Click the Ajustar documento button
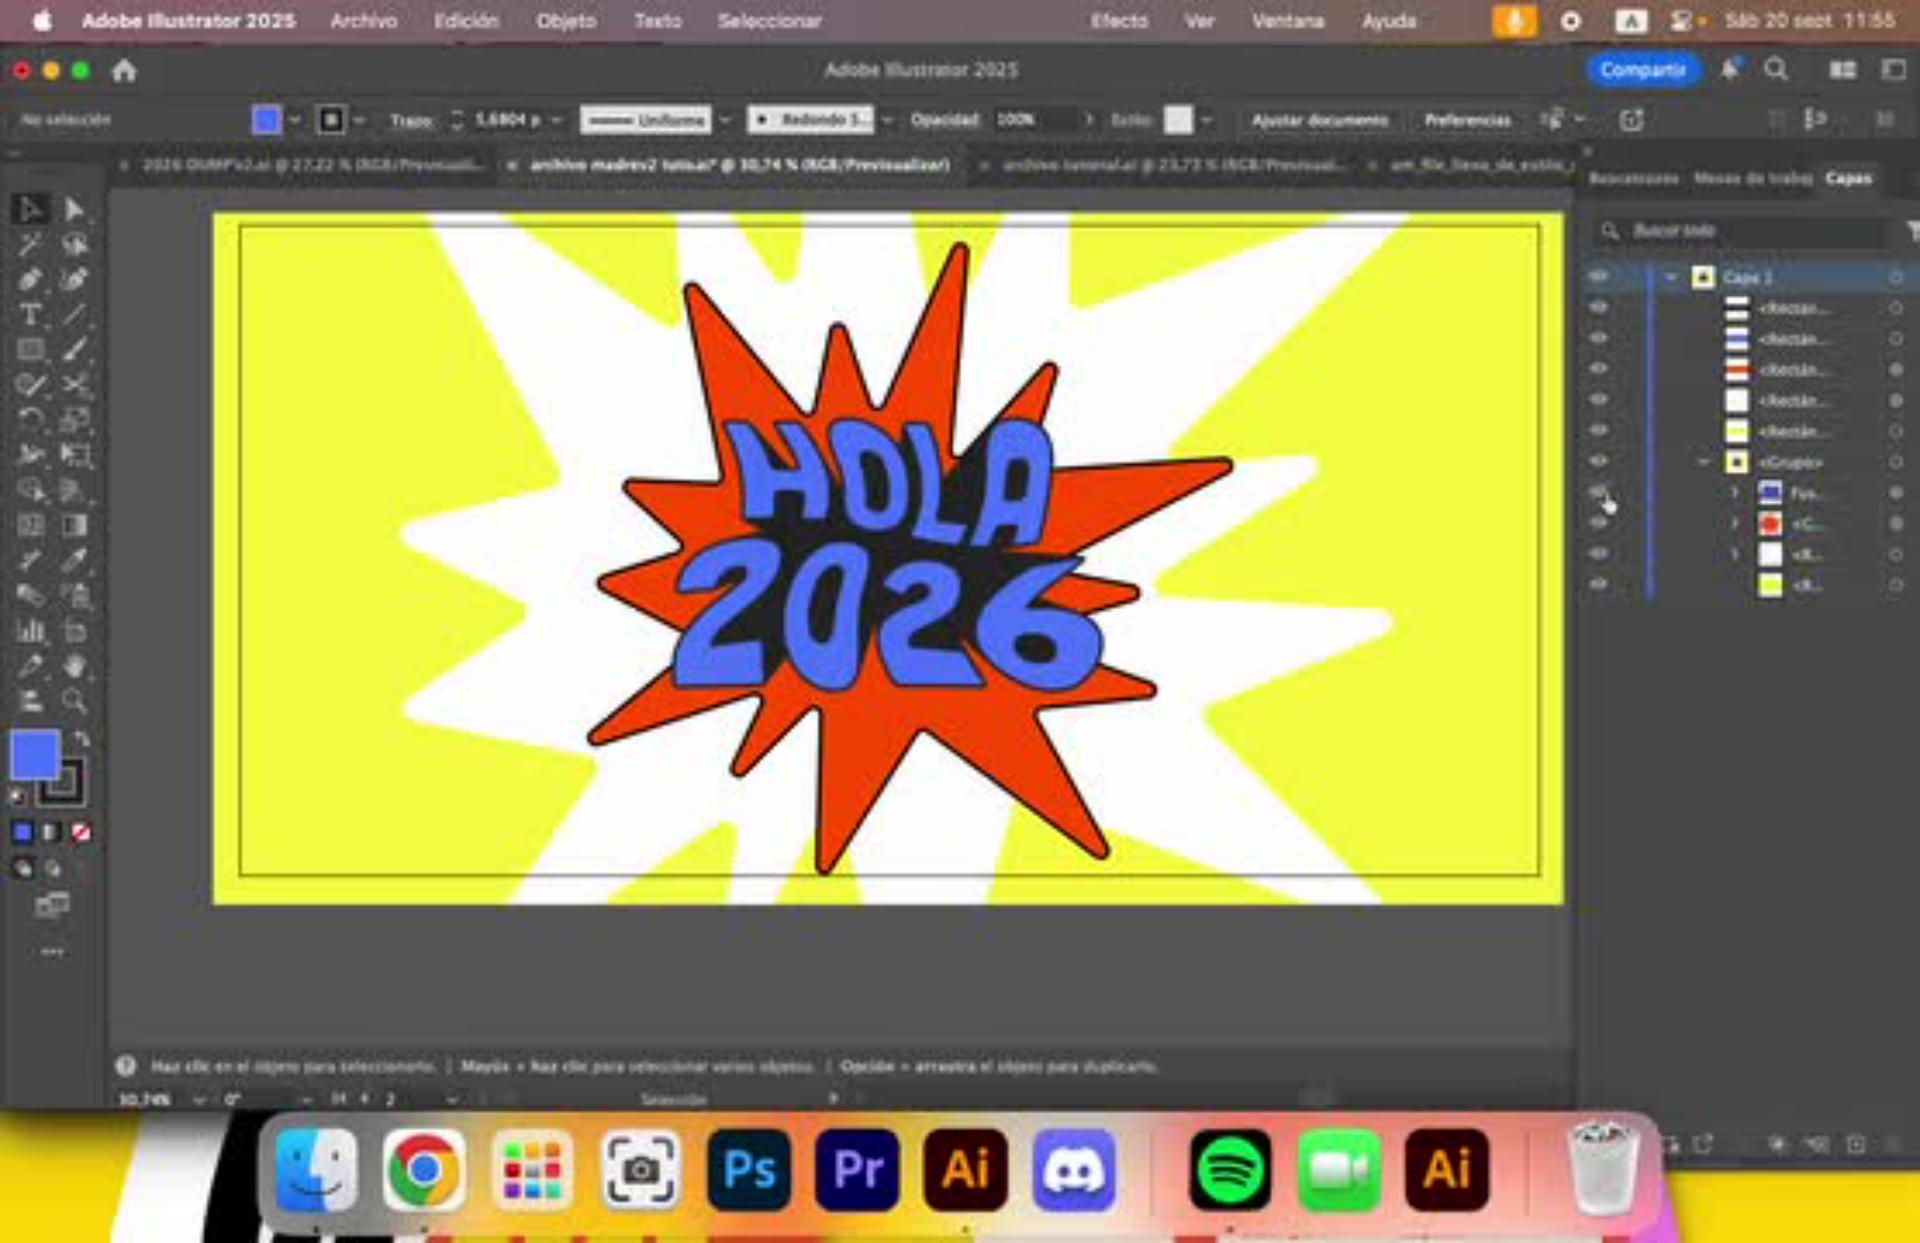The image size is (1920, 1243). coord(1319,120)
